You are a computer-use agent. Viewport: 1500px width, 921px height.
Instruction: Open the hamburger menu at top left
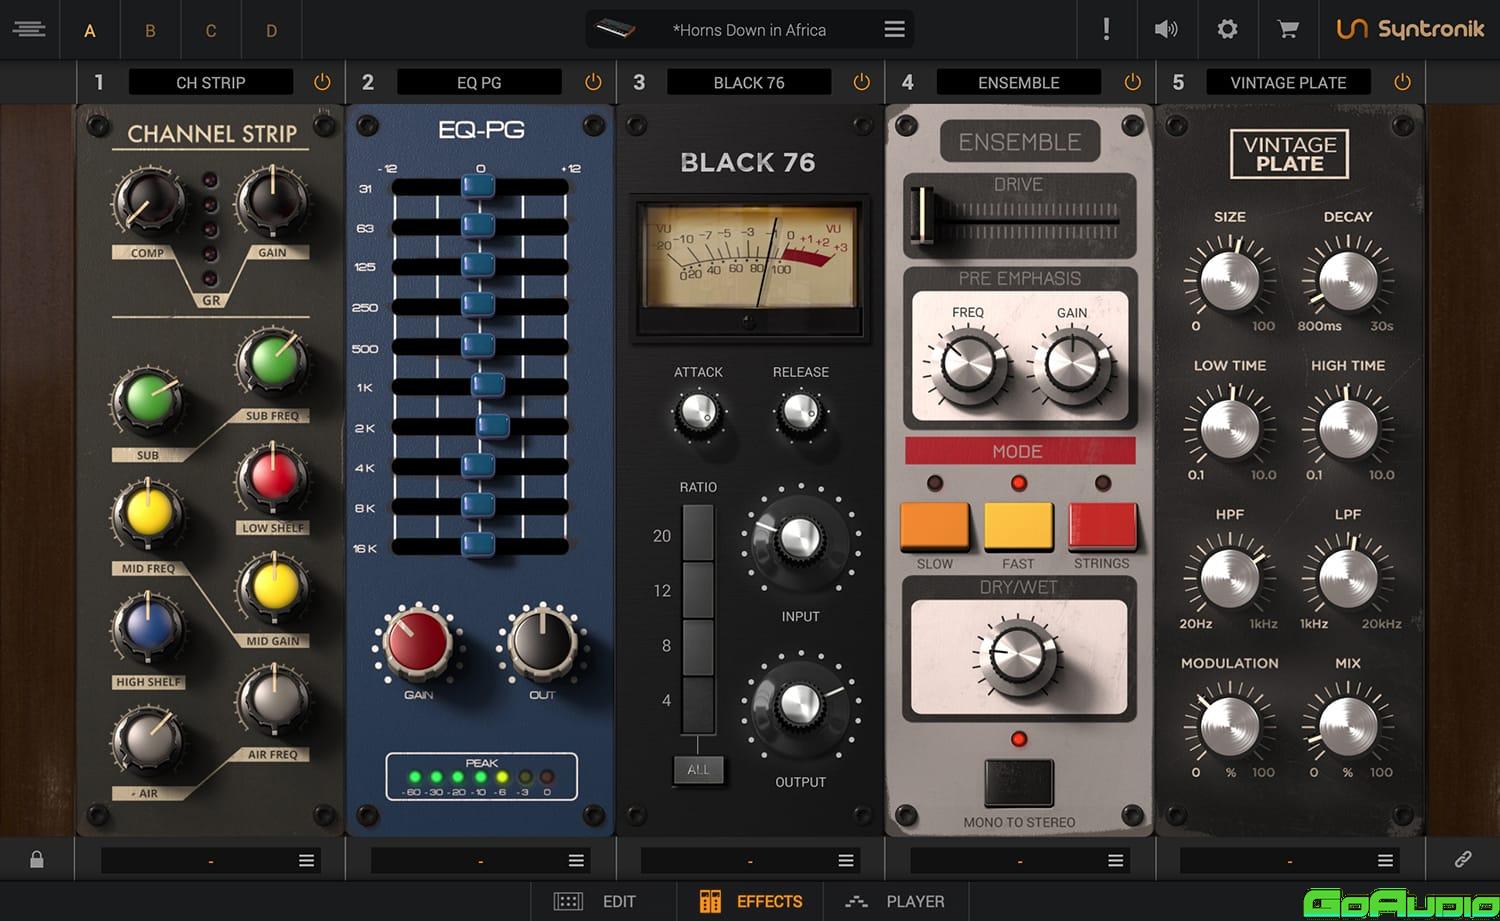29,29
